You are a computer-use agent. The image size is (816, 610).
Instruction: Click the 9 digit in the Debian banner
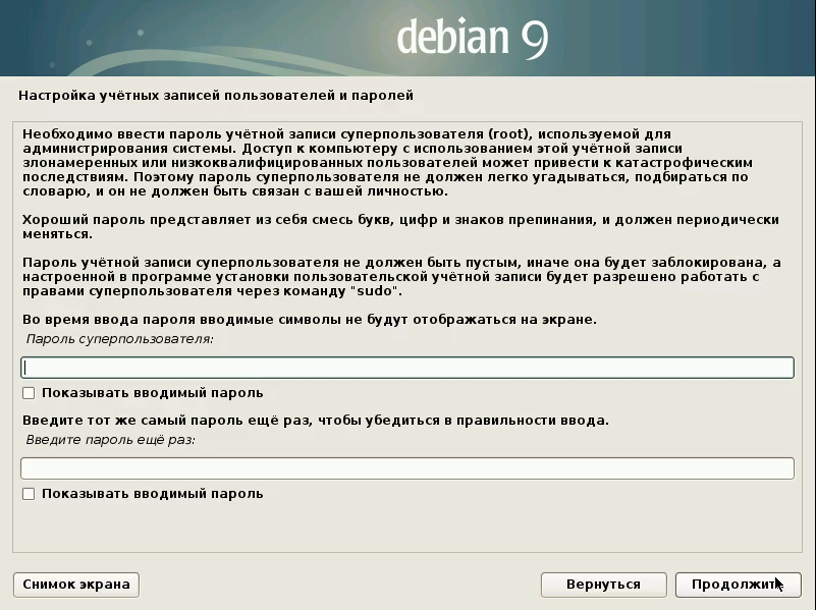[532, 38]
